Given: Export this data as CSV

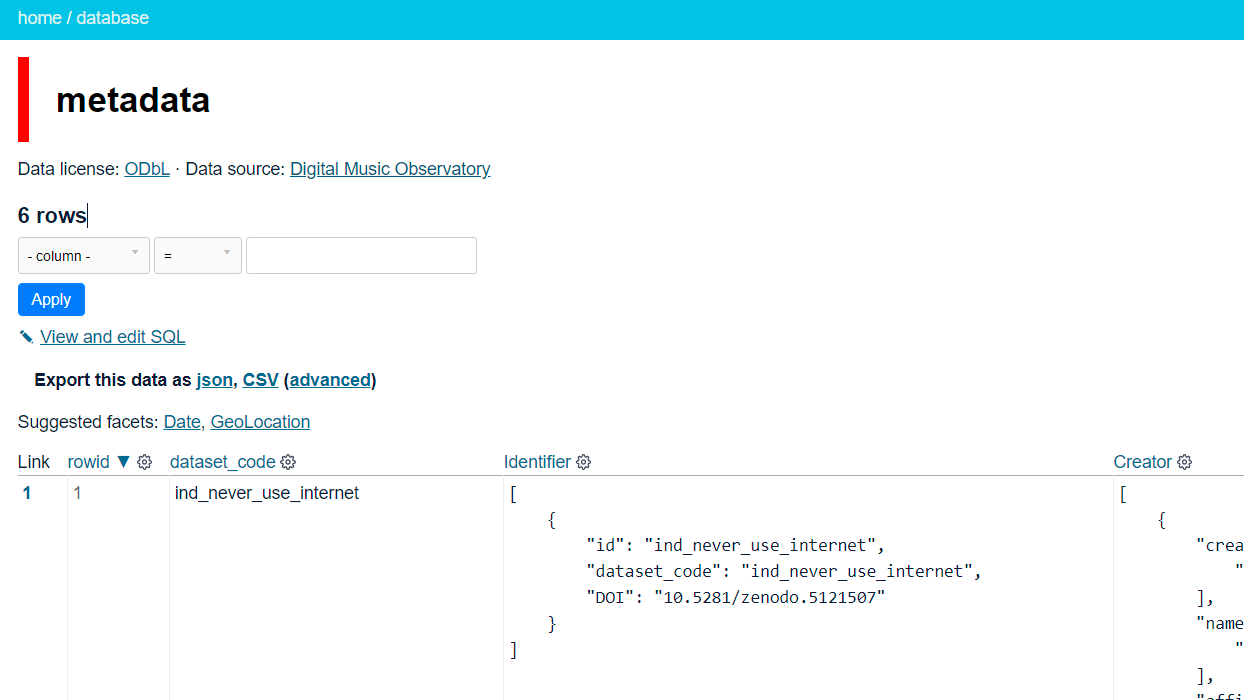Looking at the screenshot, I should (x=259, y=380).
